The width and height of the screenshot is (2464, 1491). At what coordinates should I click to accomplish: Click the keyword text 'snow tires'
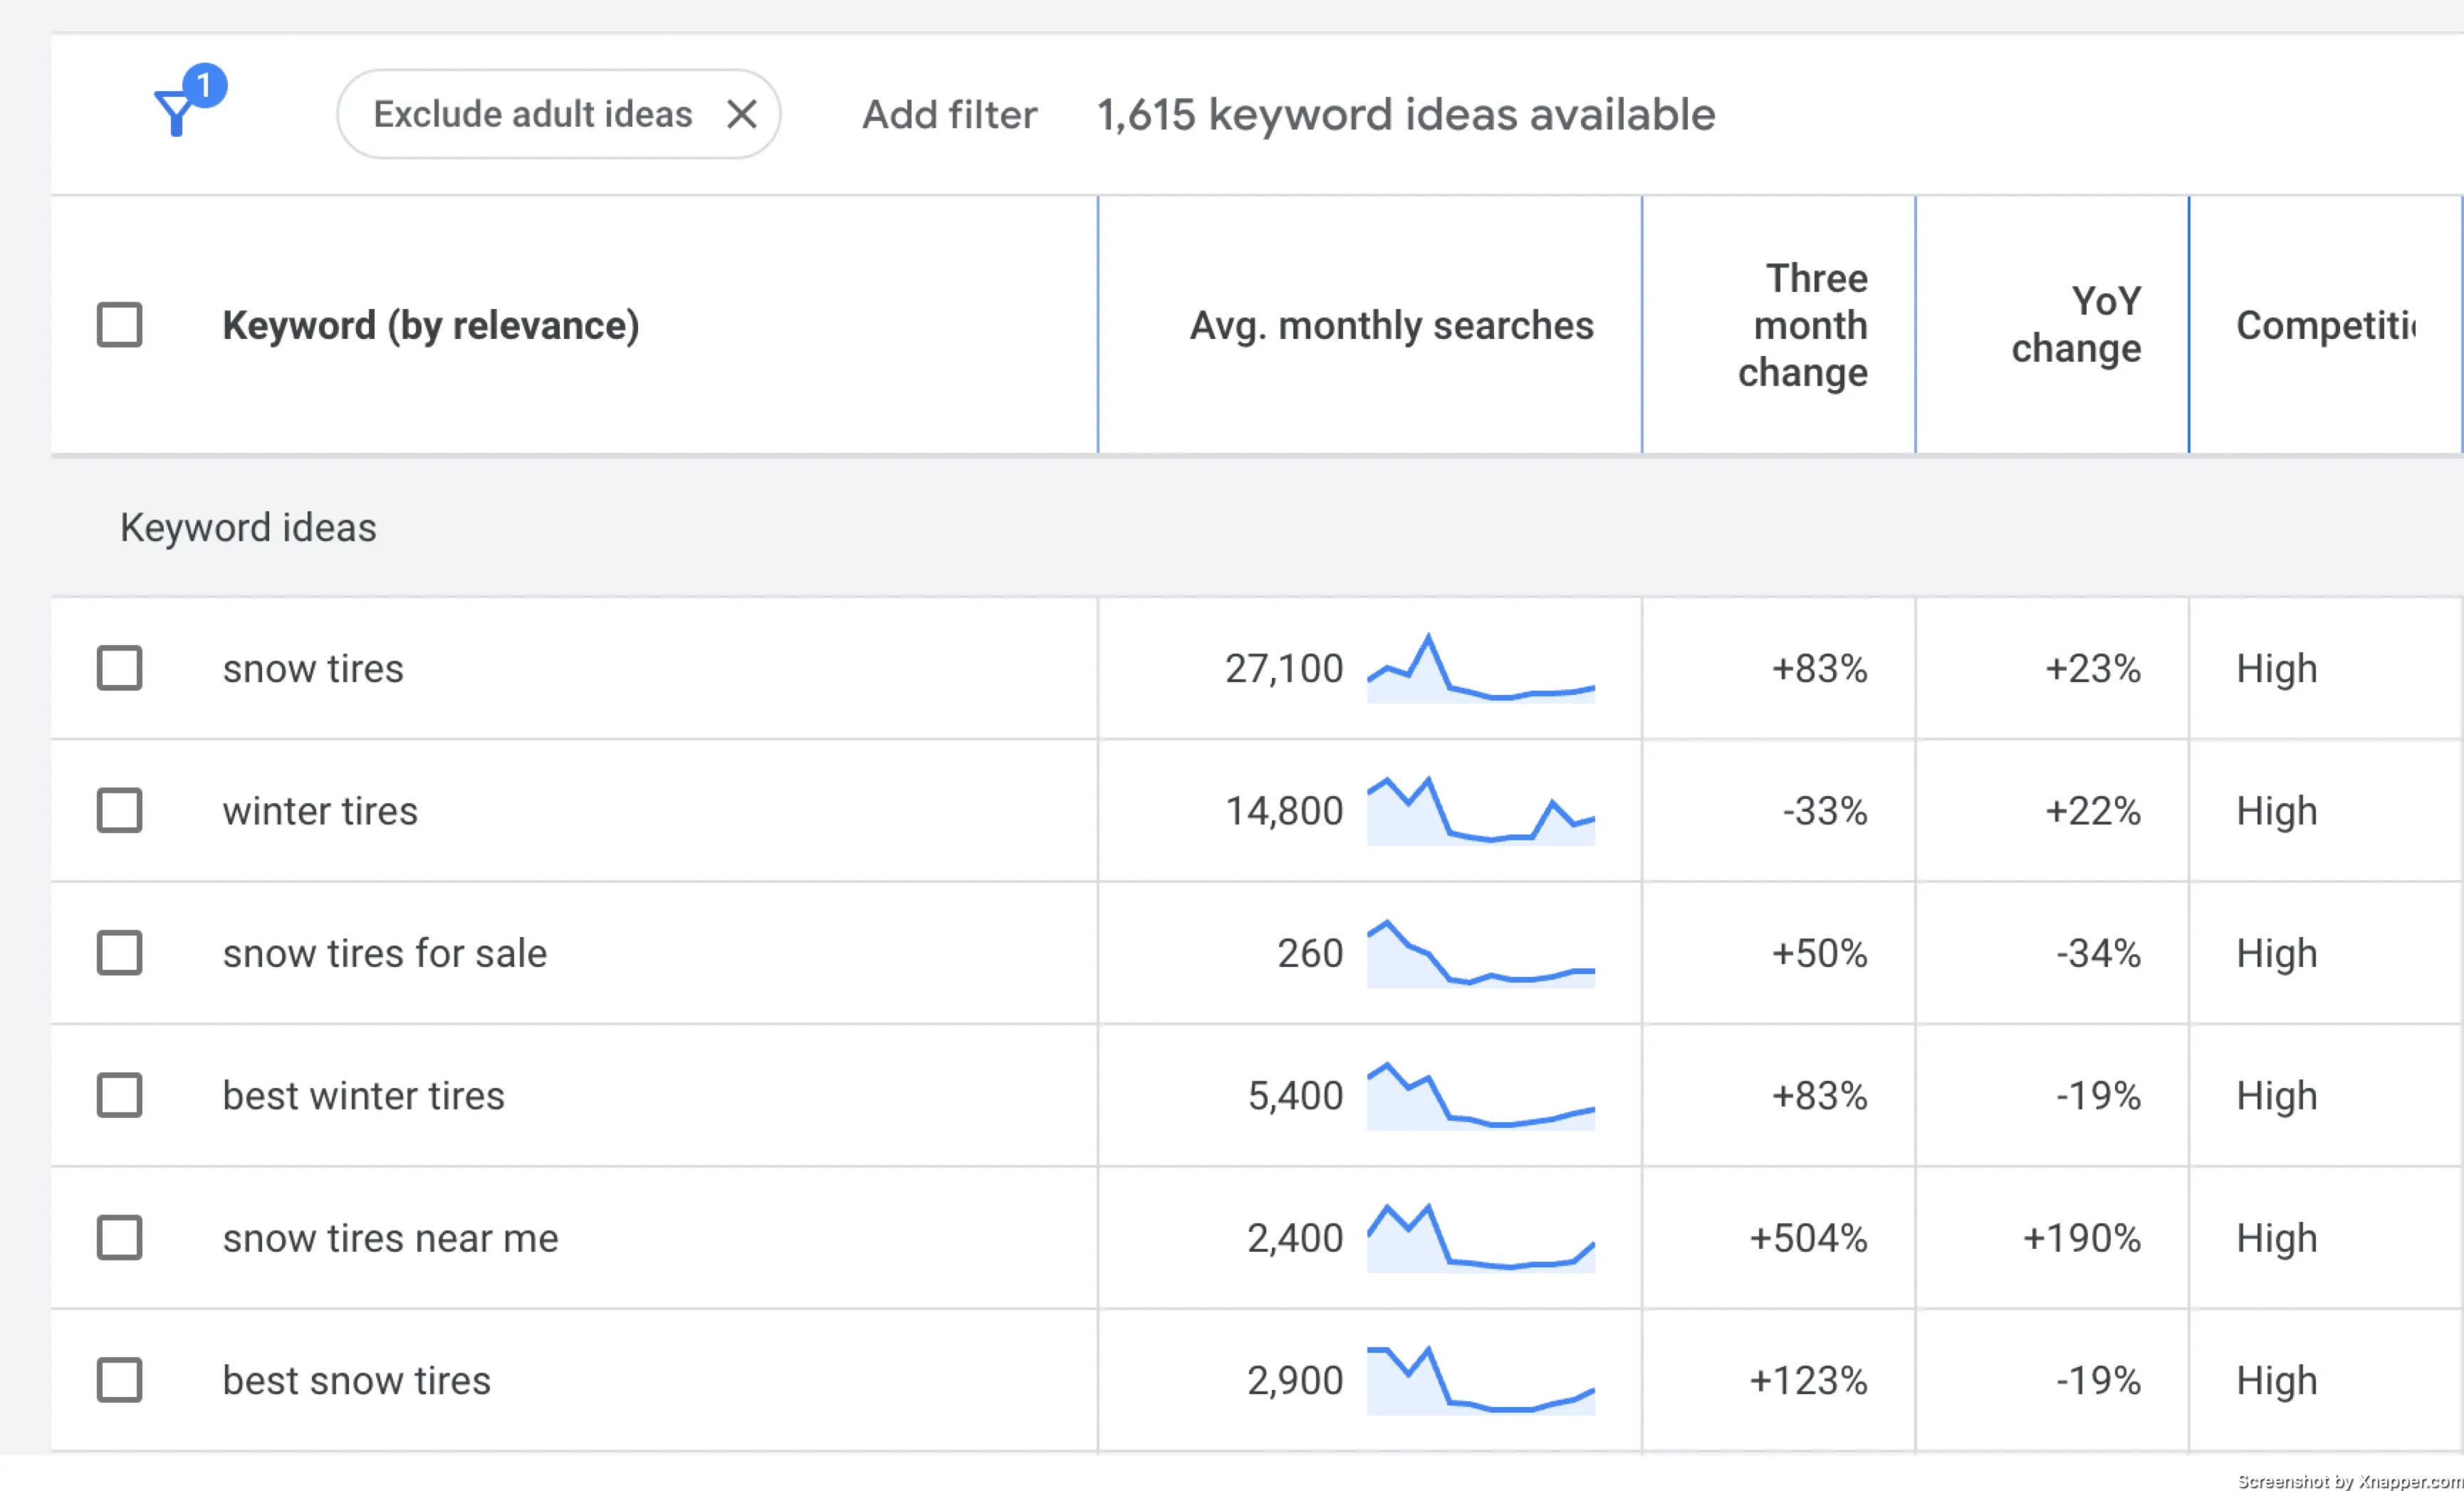coord(313,668)
